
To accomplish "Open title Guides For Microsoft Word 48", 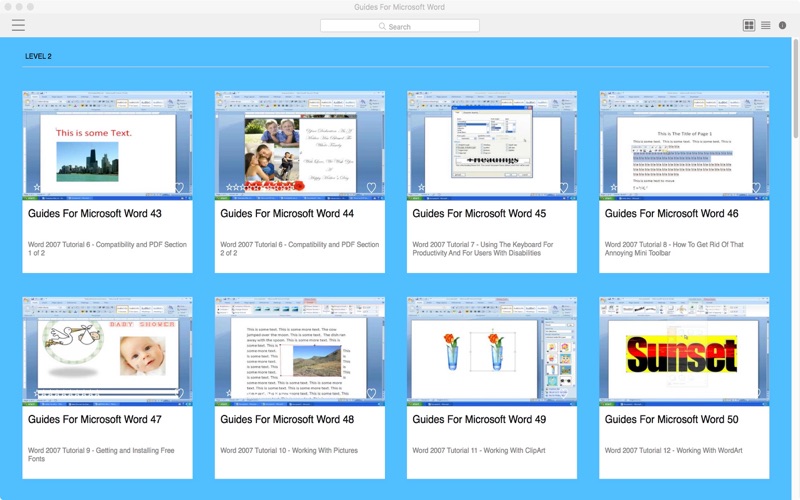I will coord(287,419).
